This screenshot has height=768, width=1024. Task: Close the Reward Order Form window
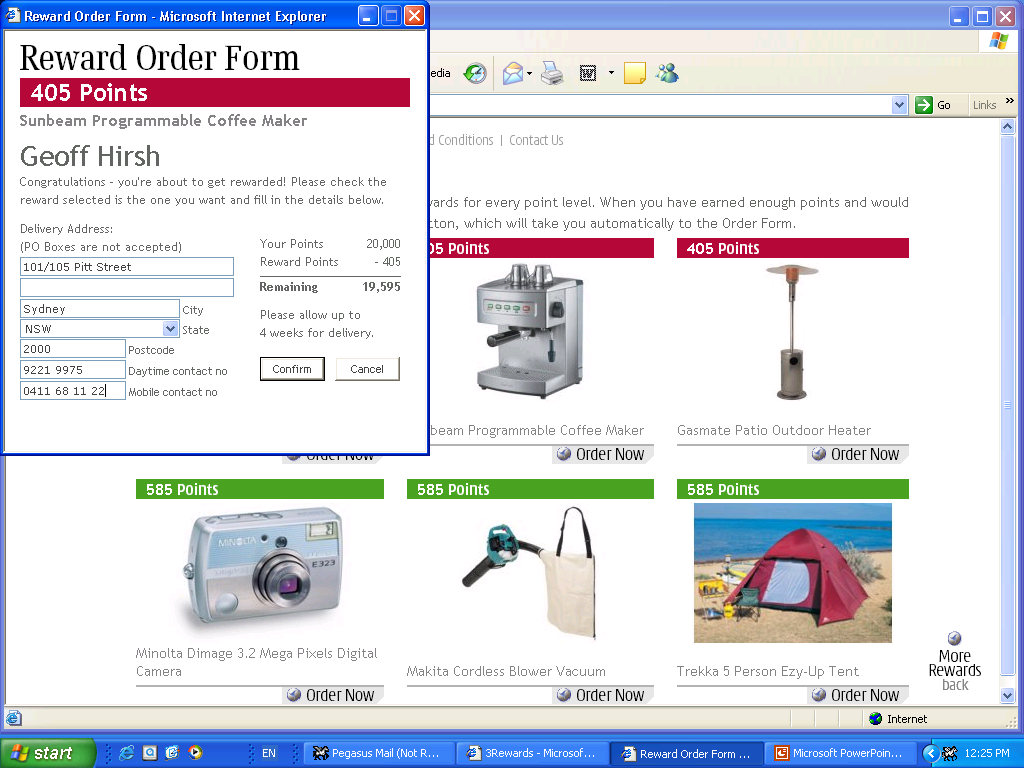(x=415, y=16)
